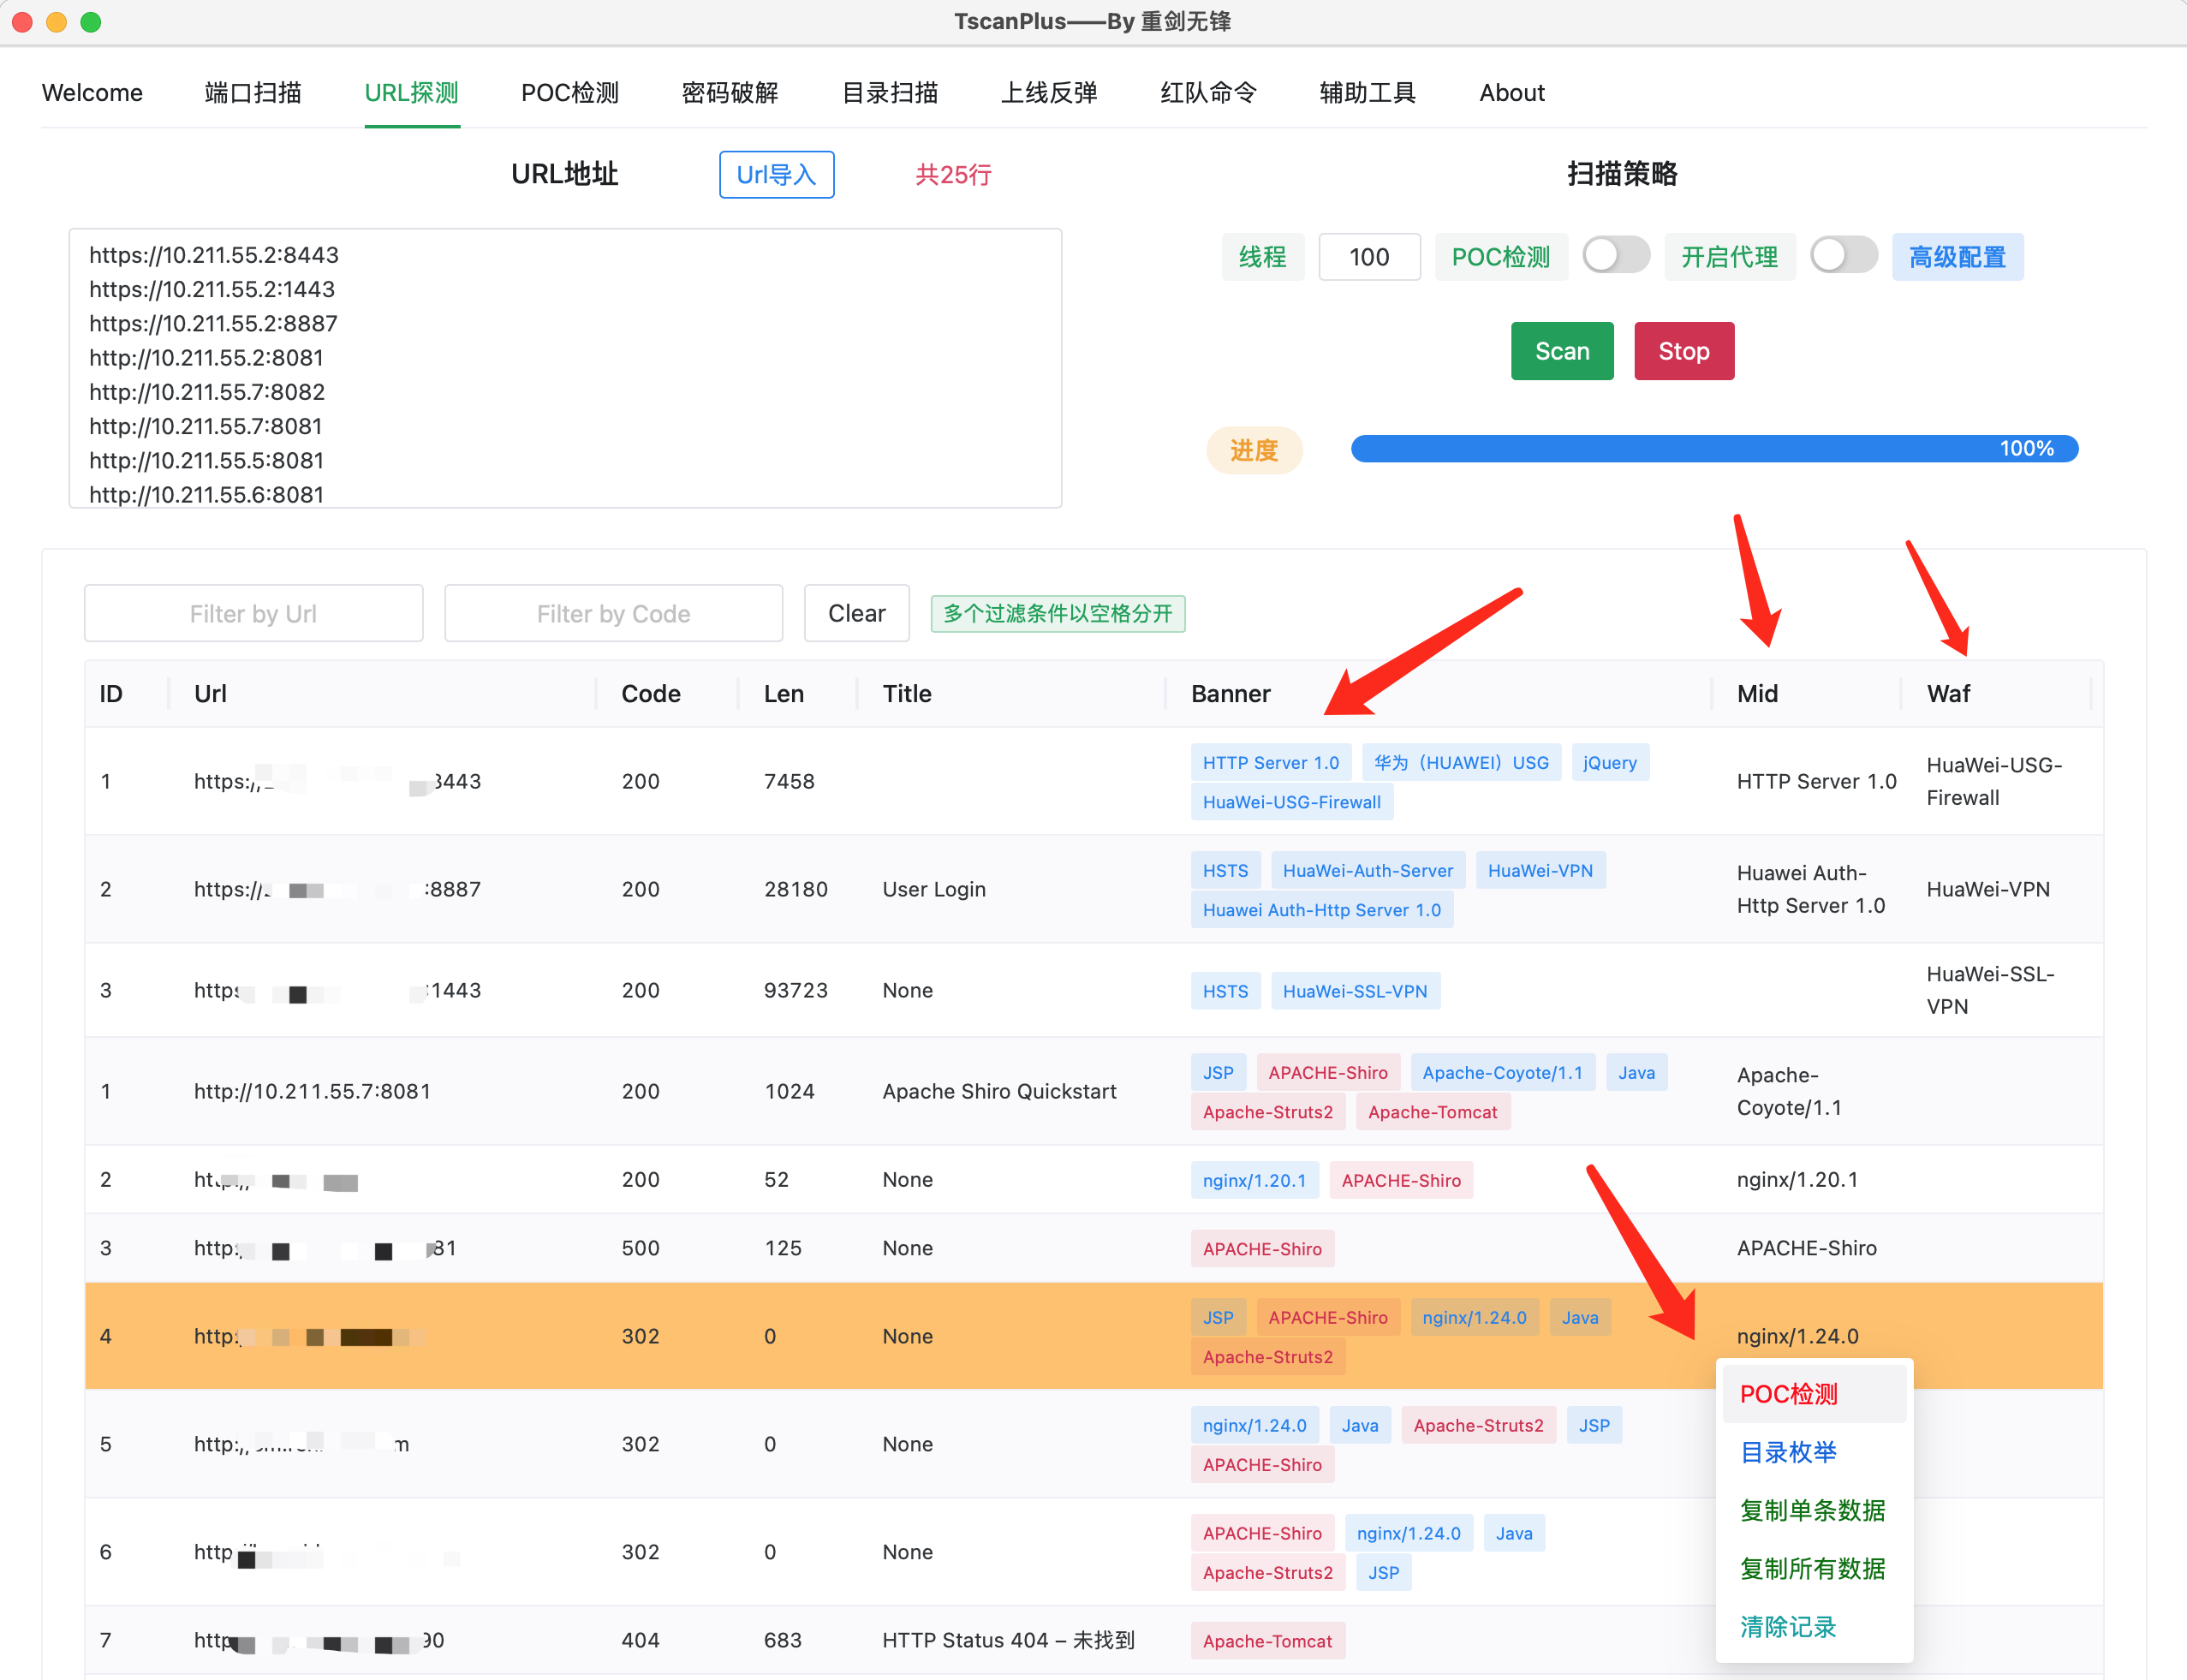Screen dimensions: 2187x1680
Task: Click the Filter by Code input
Action: point(613,613)
